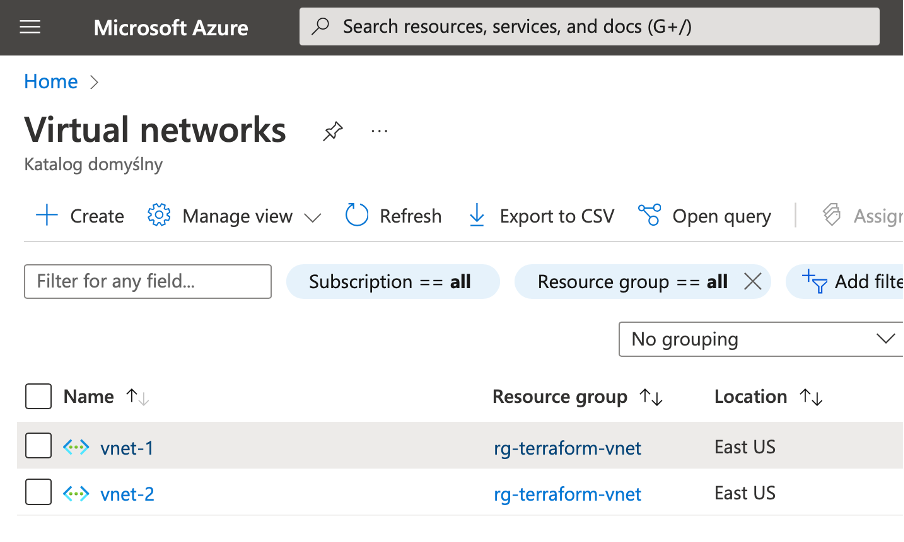This screenshot has width=904, height=542.
Task: Click the Add filter button label
Action: click(869, 281)
